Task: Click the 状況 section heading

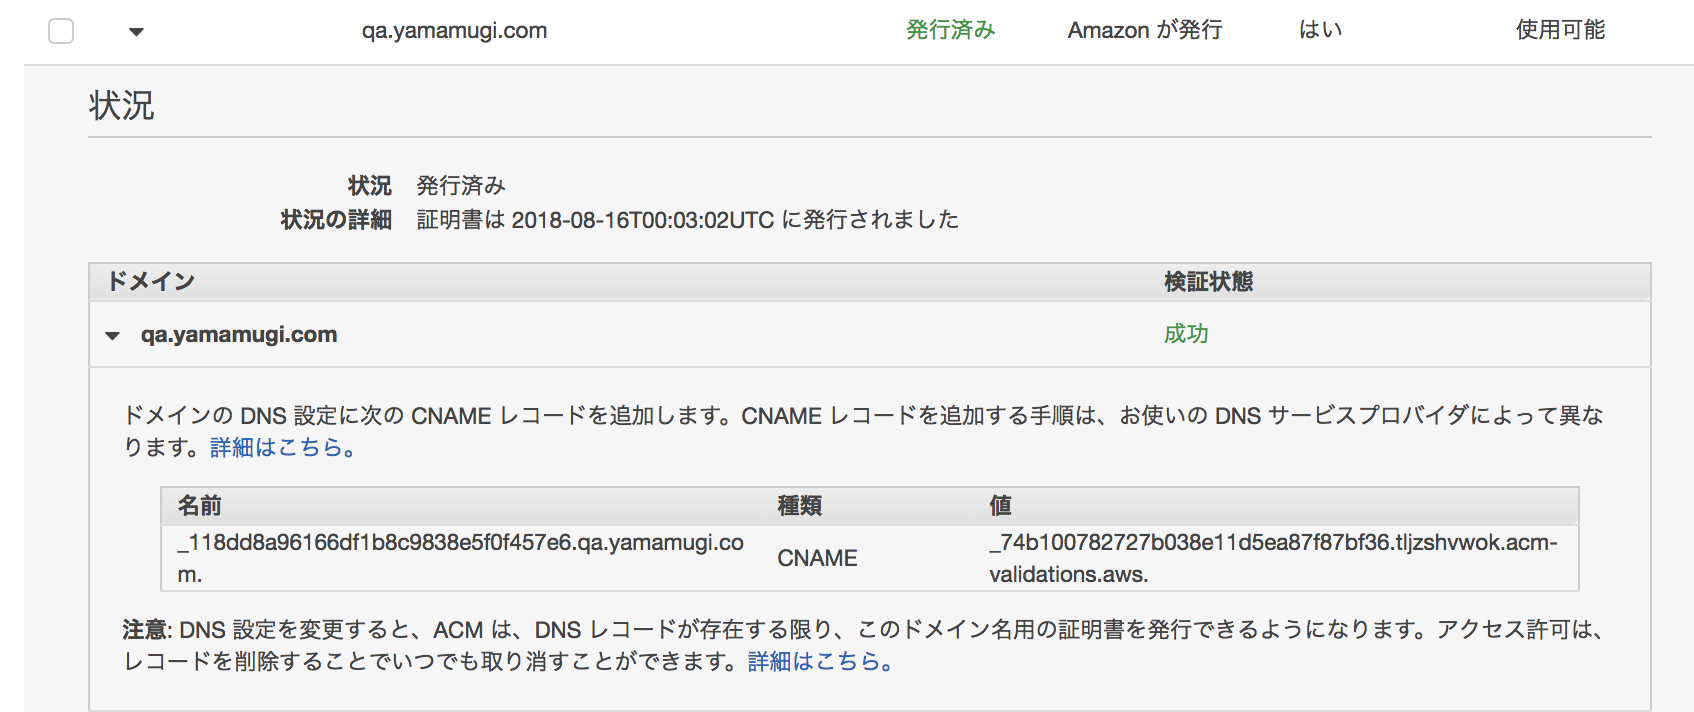Action: [x=121, y=105]
